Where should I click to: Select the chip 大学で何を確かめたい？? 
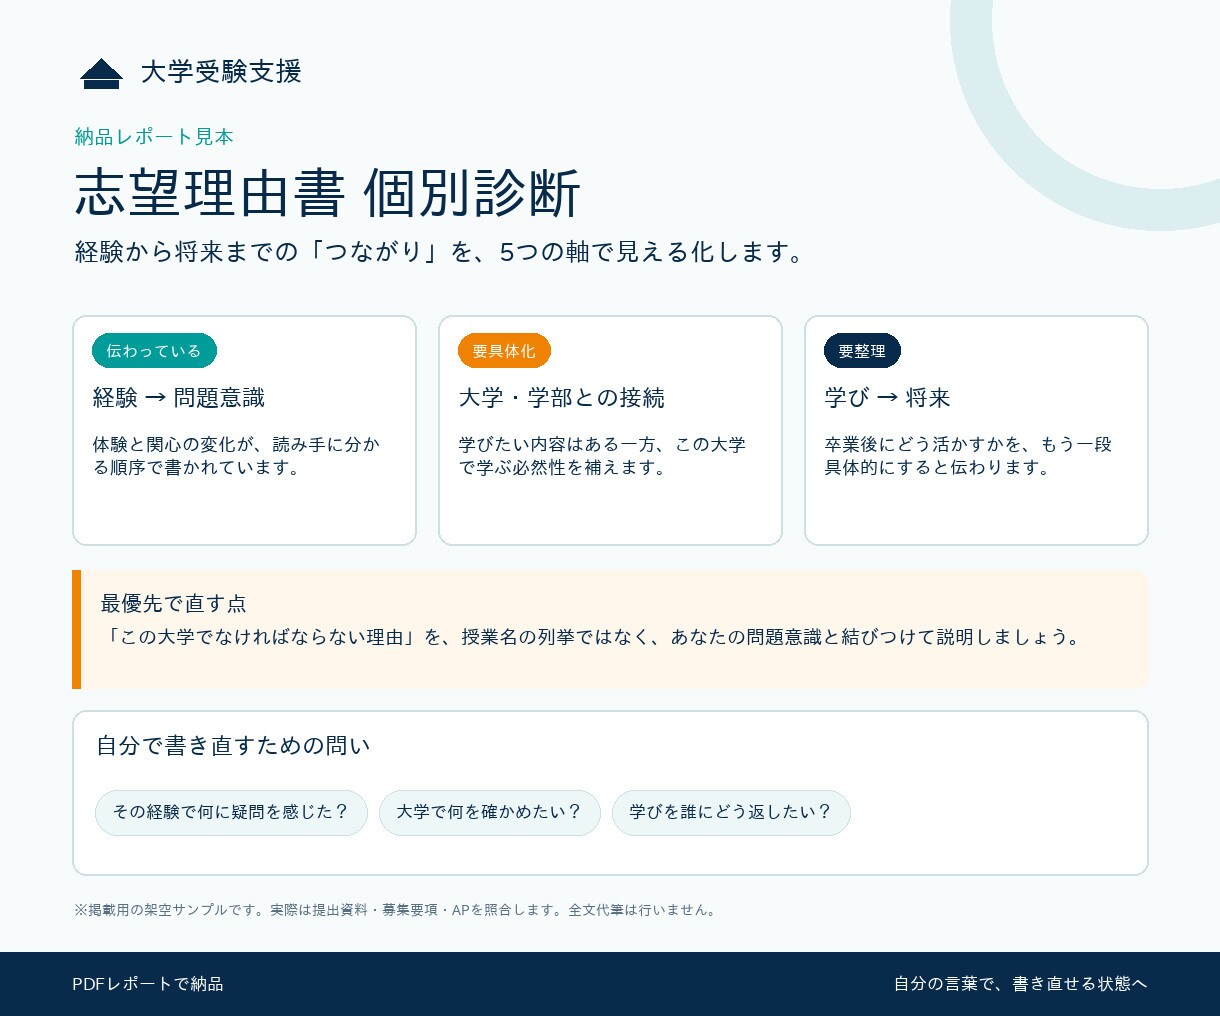[x=490, y=813]
